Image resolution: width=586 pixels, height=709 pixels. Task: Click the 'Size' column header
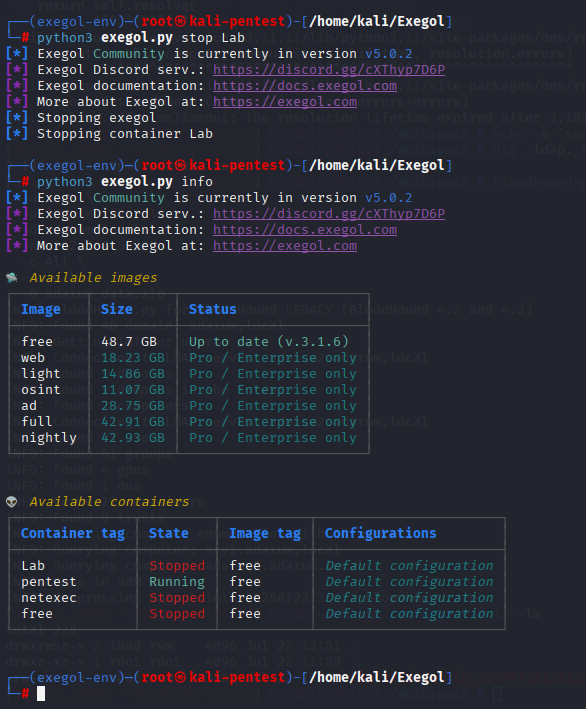tap(117, 309)
